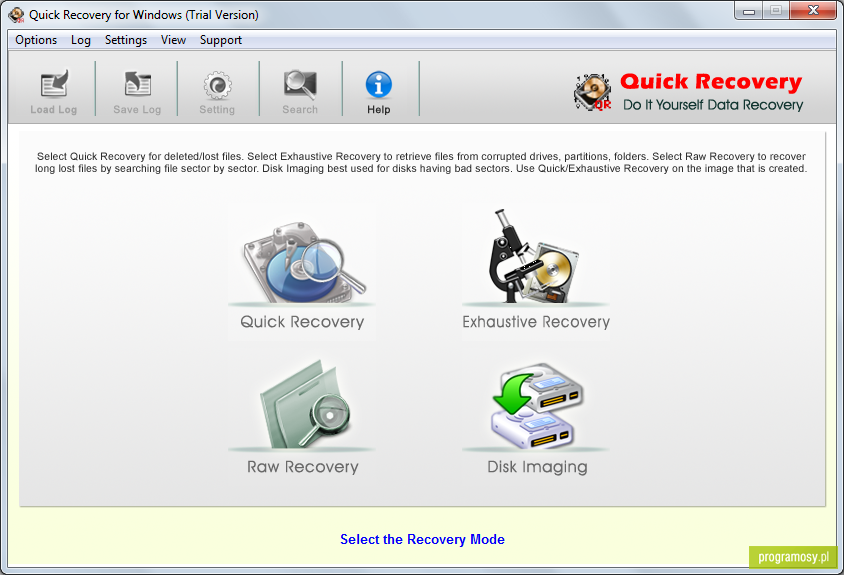Screen dimensions: 844x575
Task: Open the Options menu
Action: coord(36,40)
